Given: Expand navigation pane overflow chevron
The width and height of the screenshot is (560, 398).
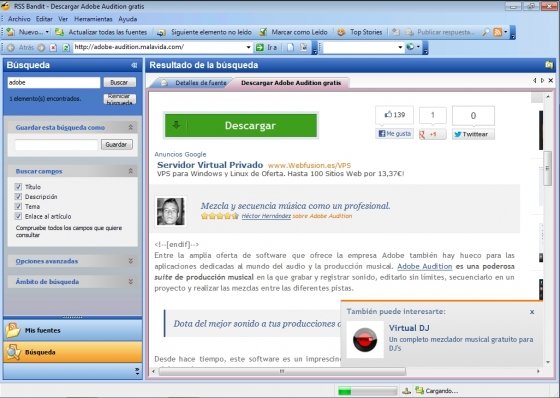Looking at the screenshot, I should point(137,372).
